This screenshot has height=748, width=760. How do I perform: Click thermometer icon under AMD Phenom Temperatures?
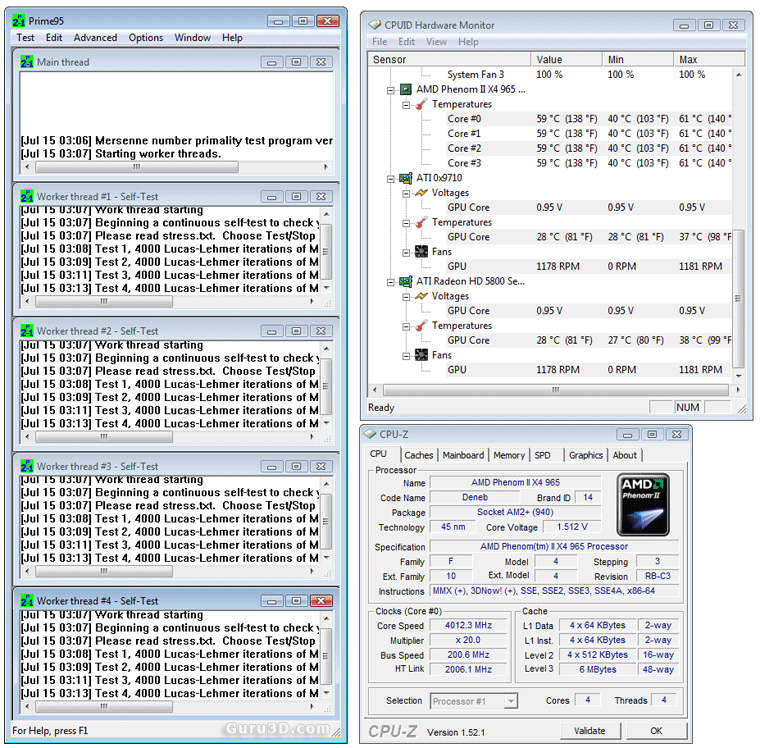coord(421,104)
